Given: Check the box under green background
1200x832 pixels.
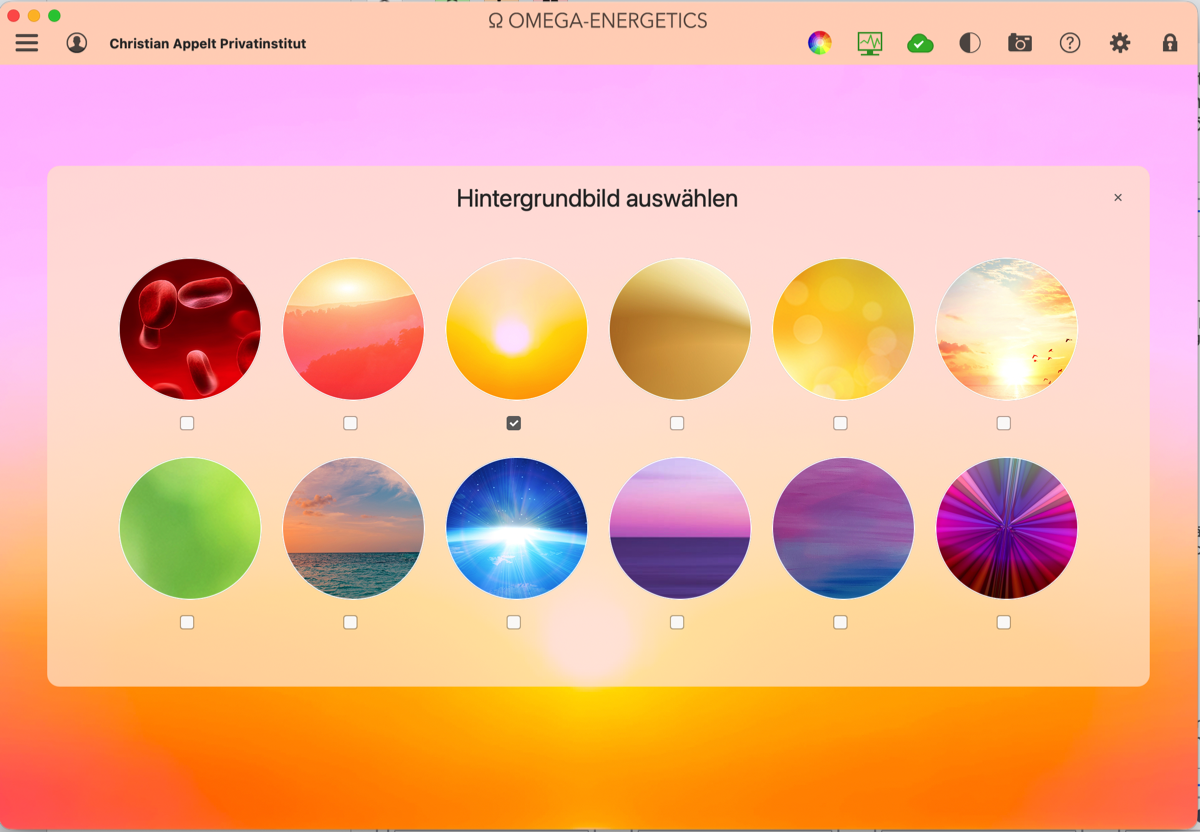Looking at the screenshot, I should [x=187, y=622].
